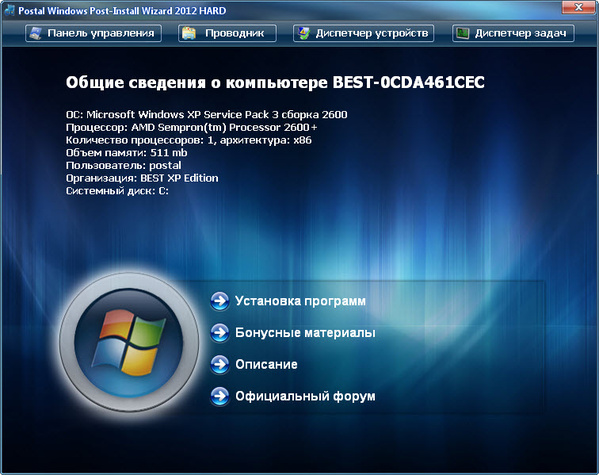
Task: Click the Общие сведения о компьютере heading
Action: [275, 83]
